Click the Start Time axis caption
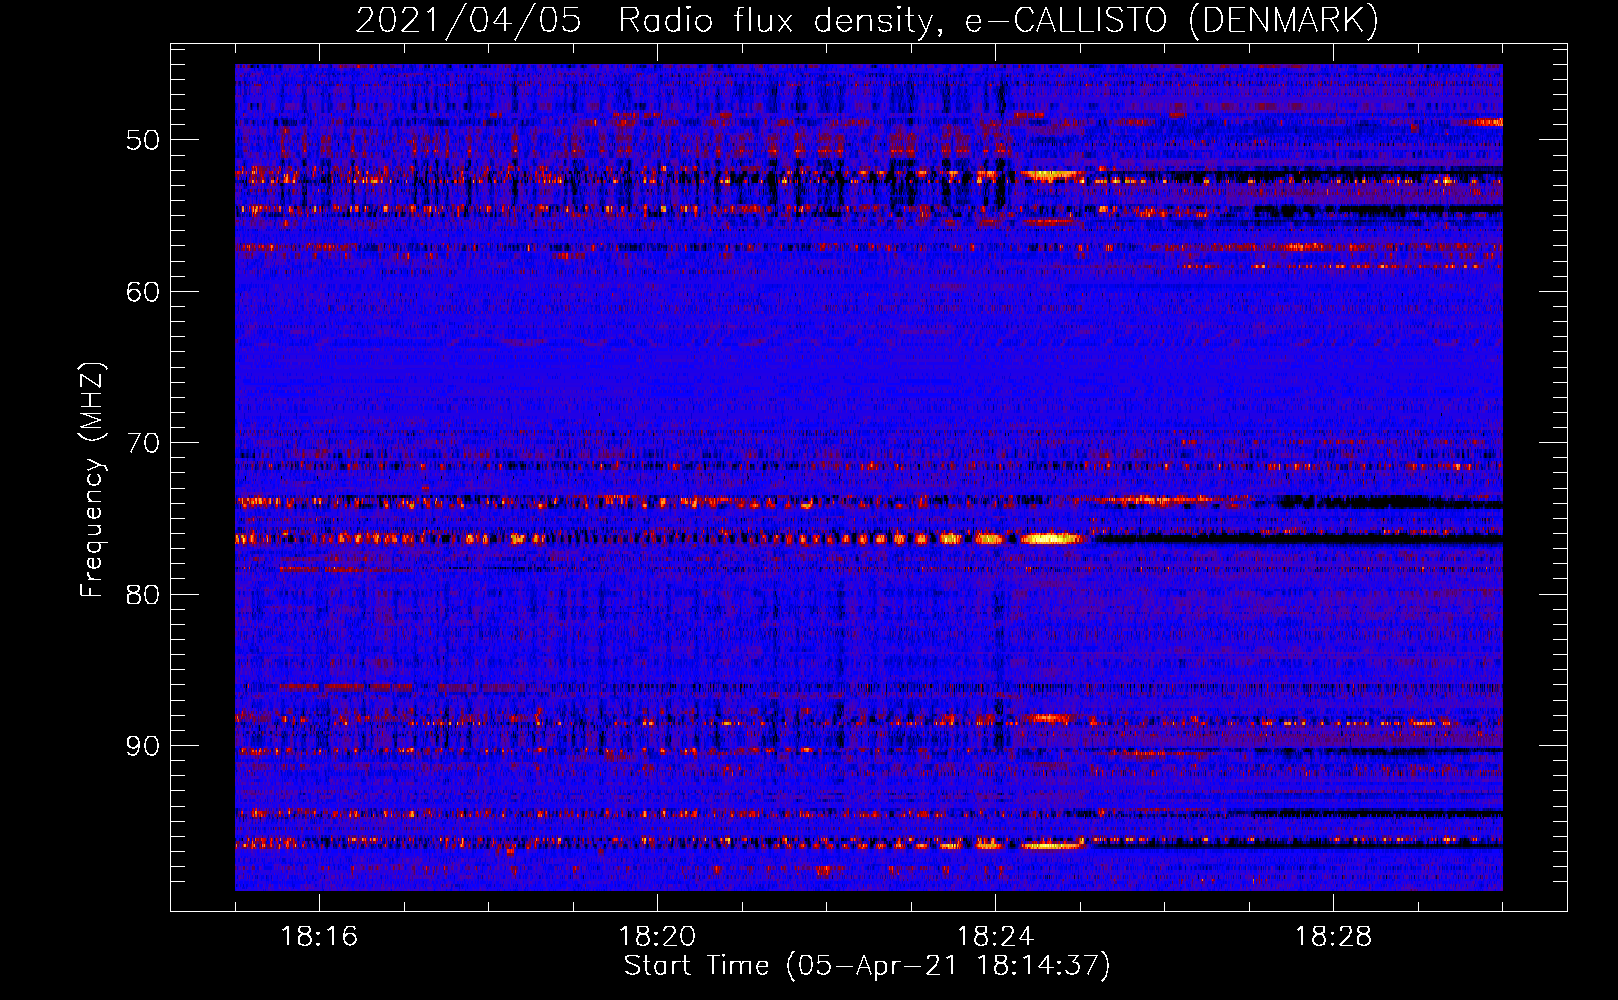 (867, 966)
